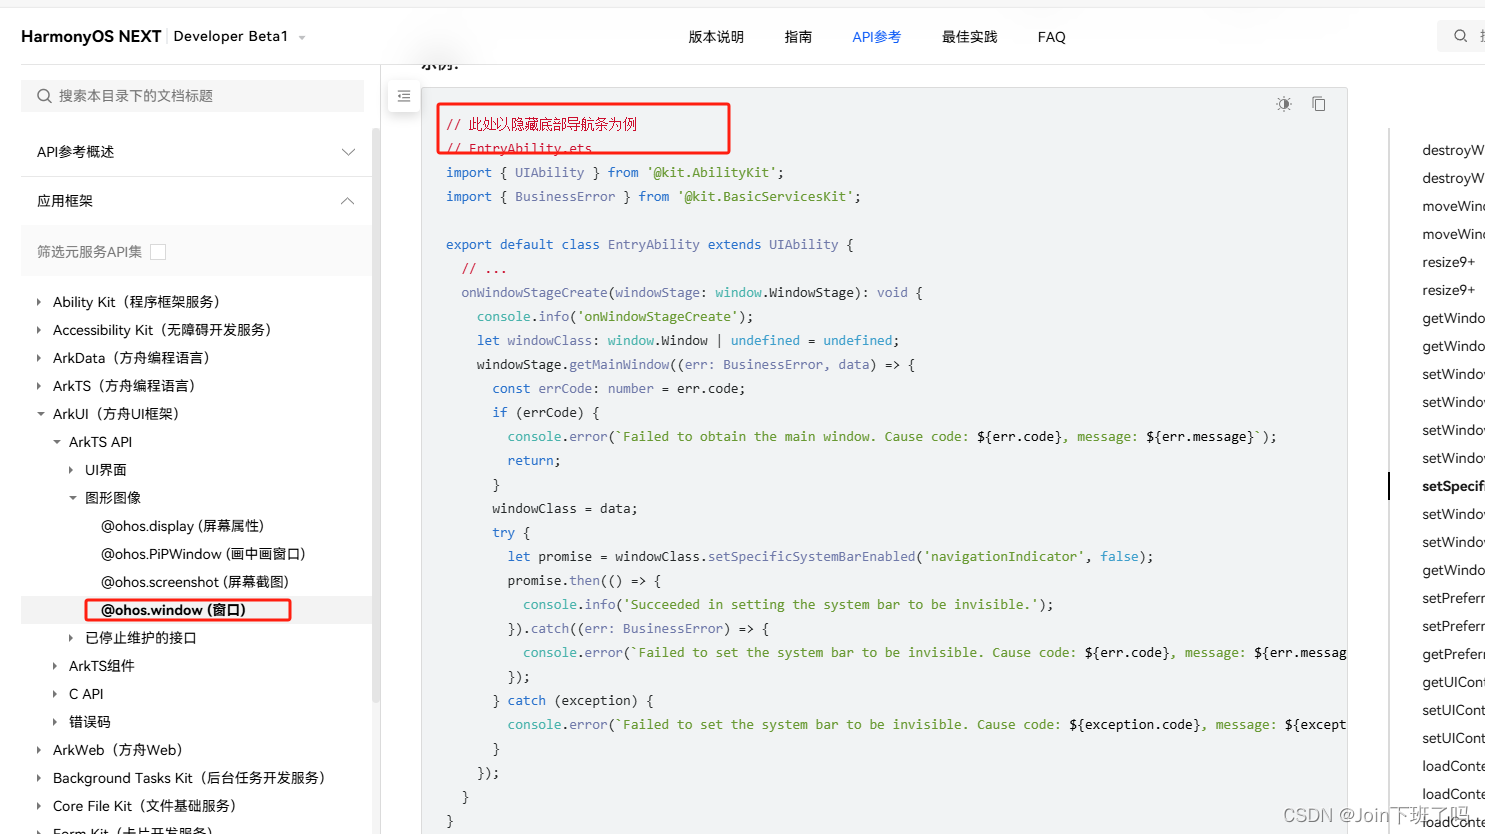Click the API参考概述 section label
This screenshot has width=1485, height=834.
pos(76,152)
